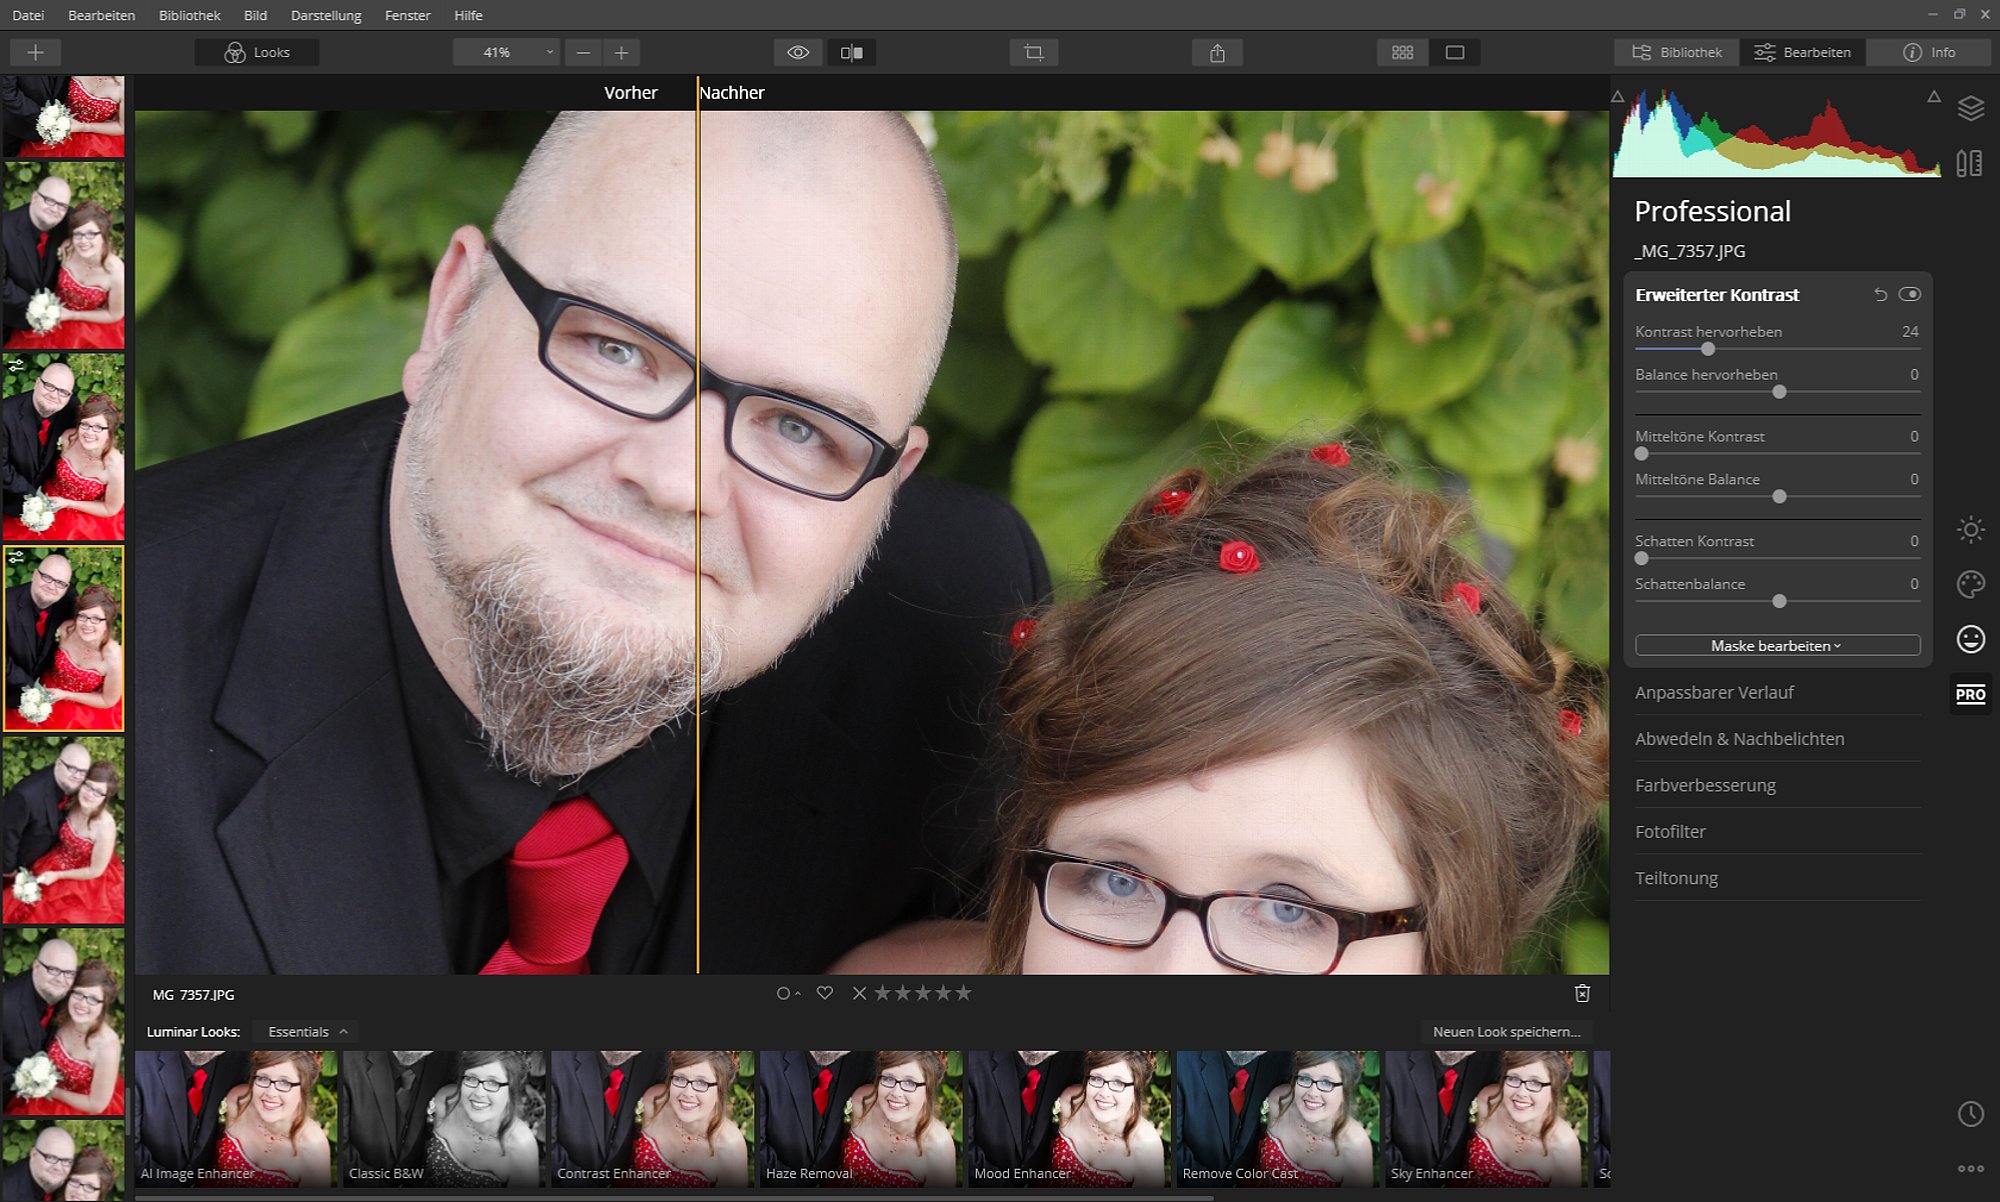Open the Maske bearbeiten dropdown
Image resolution: width=2000 pixels, height=1202 pixels.
[1777, 645]
